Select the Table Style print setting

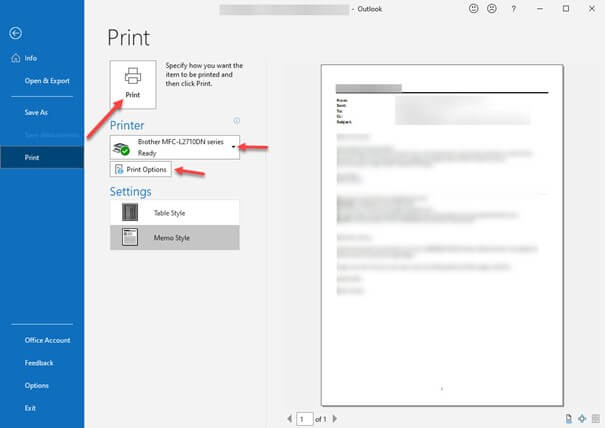coord(175,212)
